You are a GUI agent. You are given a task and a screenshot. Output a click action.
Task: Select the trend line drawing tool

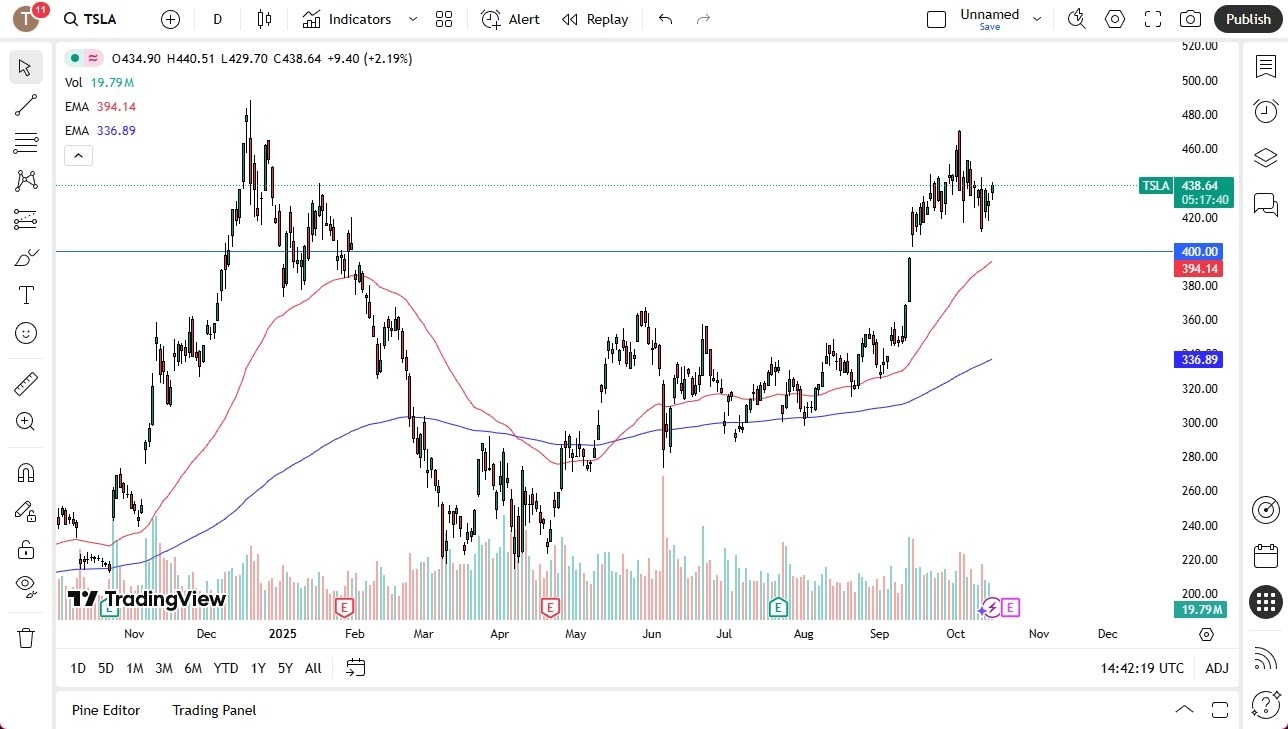click(x=25, y=105)
